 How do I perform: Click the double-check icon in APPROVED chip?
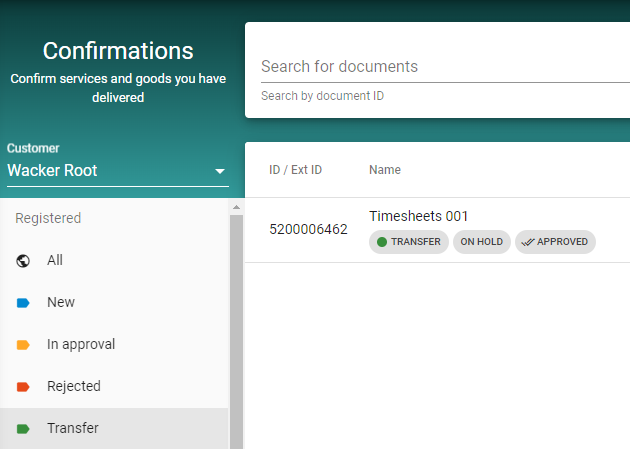click(x=527, y=242)
